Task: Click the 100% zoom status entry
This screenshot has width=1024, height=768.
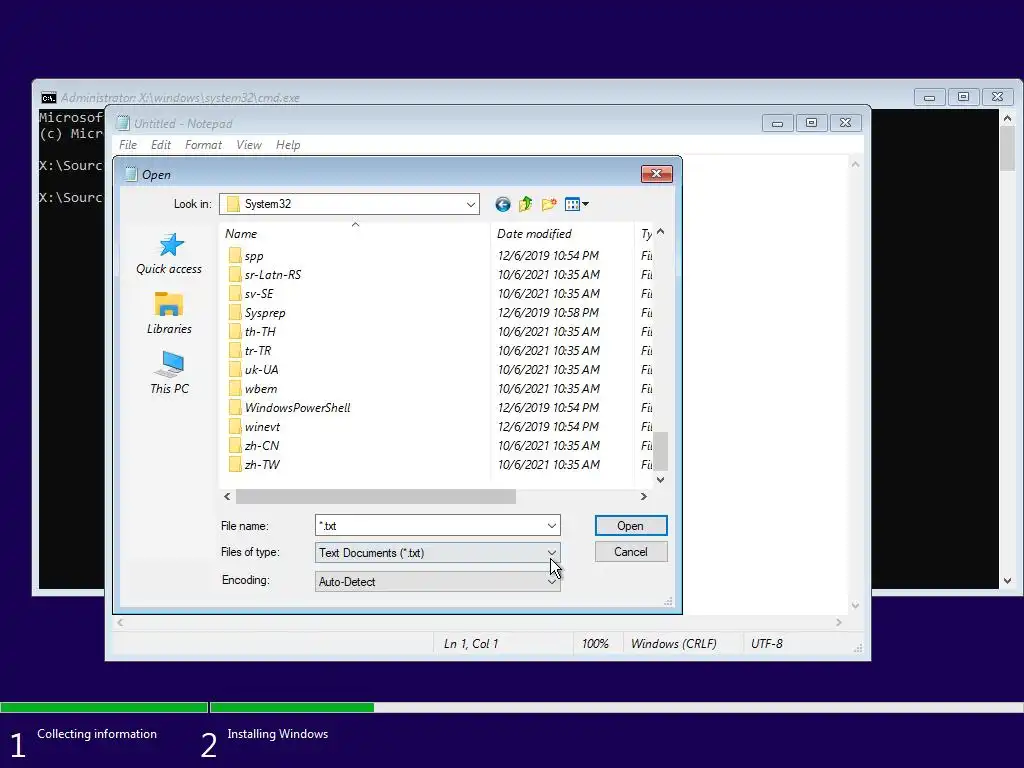Action: pyautogui.click(x=595, y=644)
